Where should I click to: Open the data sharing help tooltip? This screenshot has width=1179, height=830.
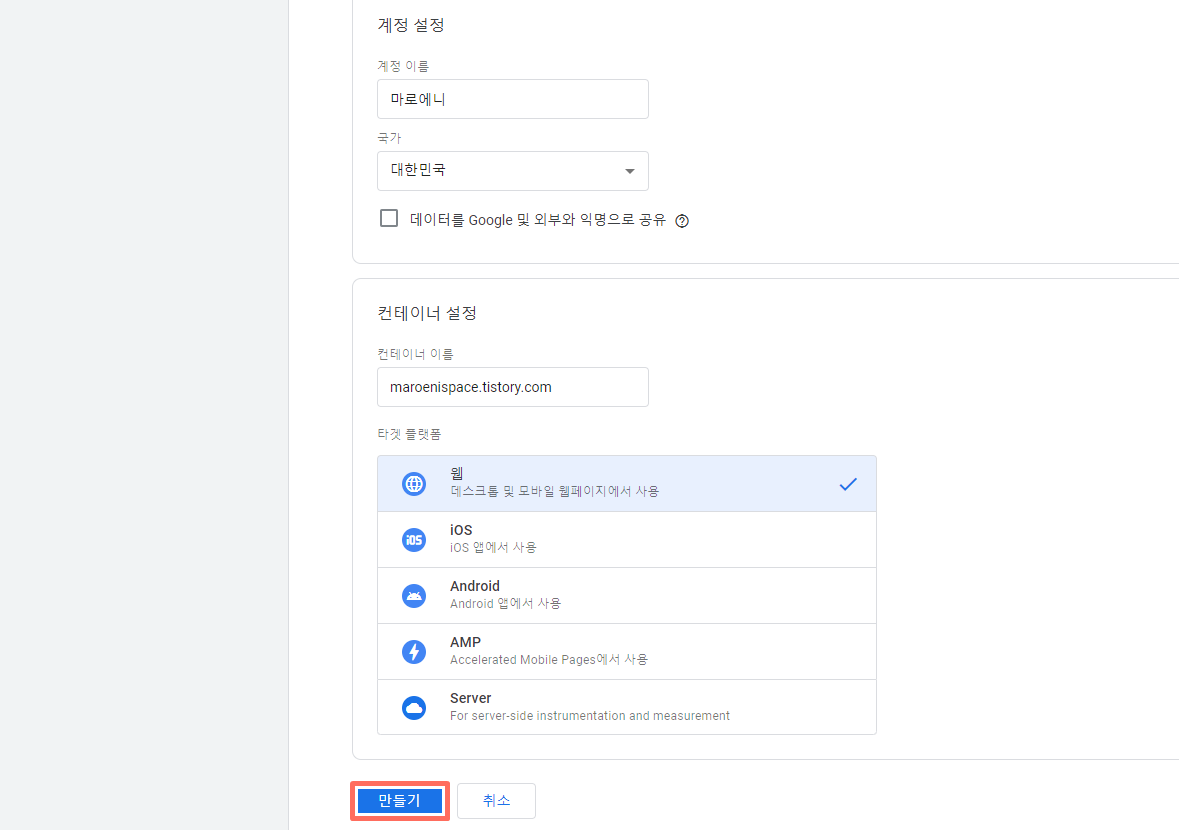pos(682,220)
